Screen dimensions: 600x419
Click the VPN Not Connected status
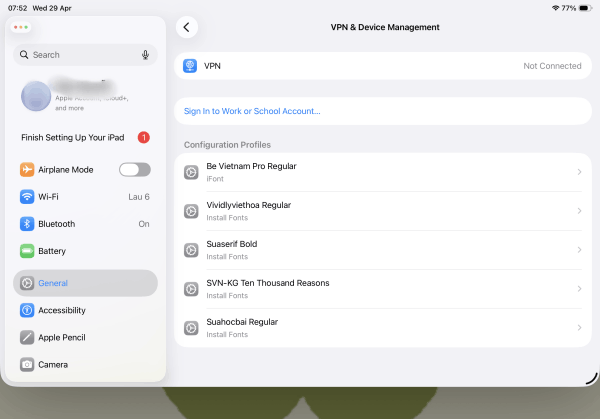tap(552, 66)
